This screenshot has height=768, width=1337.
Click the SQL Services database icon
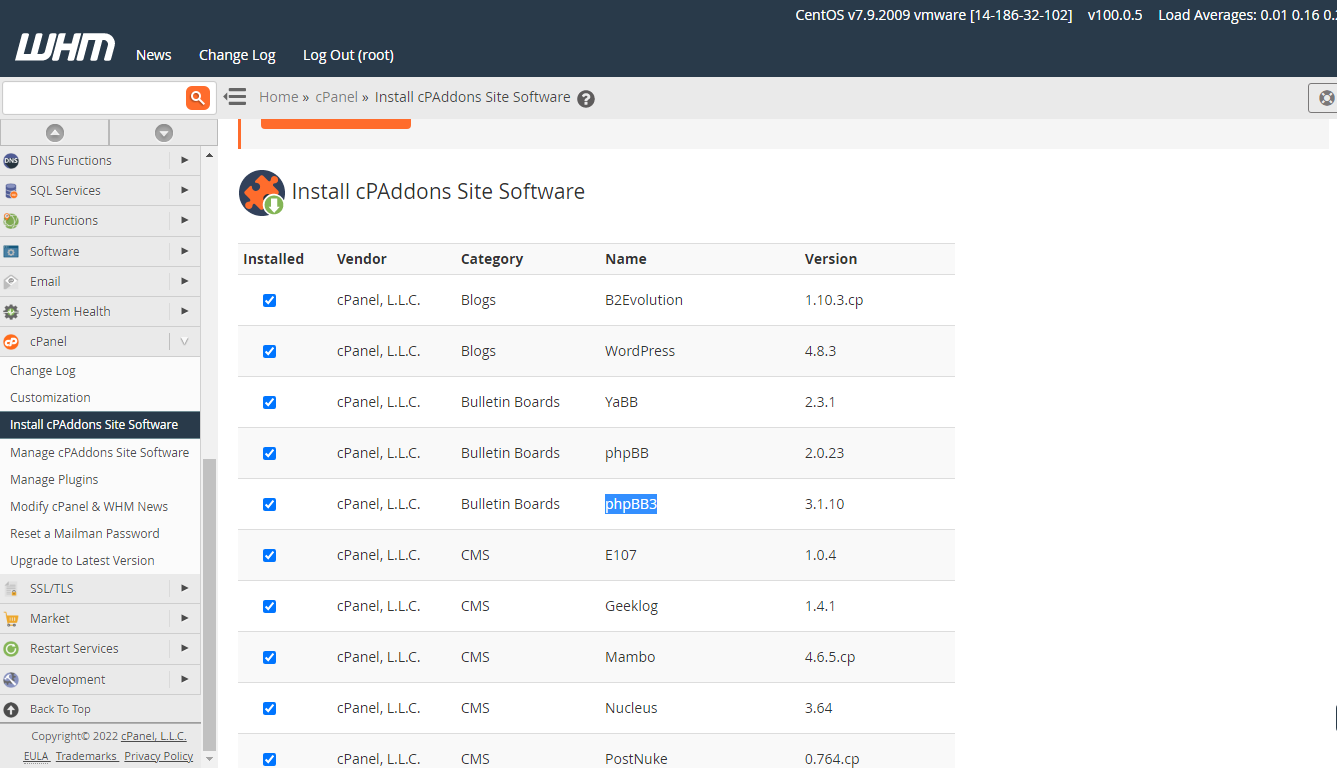click(11, 190)
